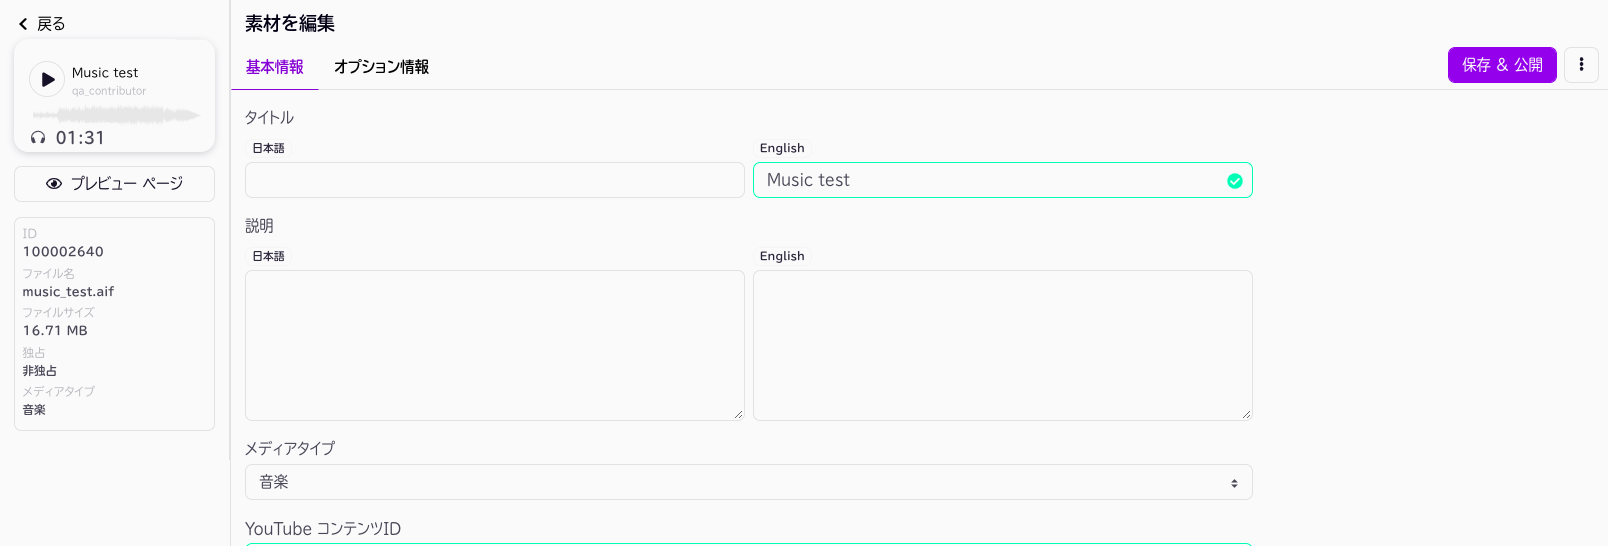Focus the Japanese title input field
The image size is (1608, 546).
click(494, 180)
